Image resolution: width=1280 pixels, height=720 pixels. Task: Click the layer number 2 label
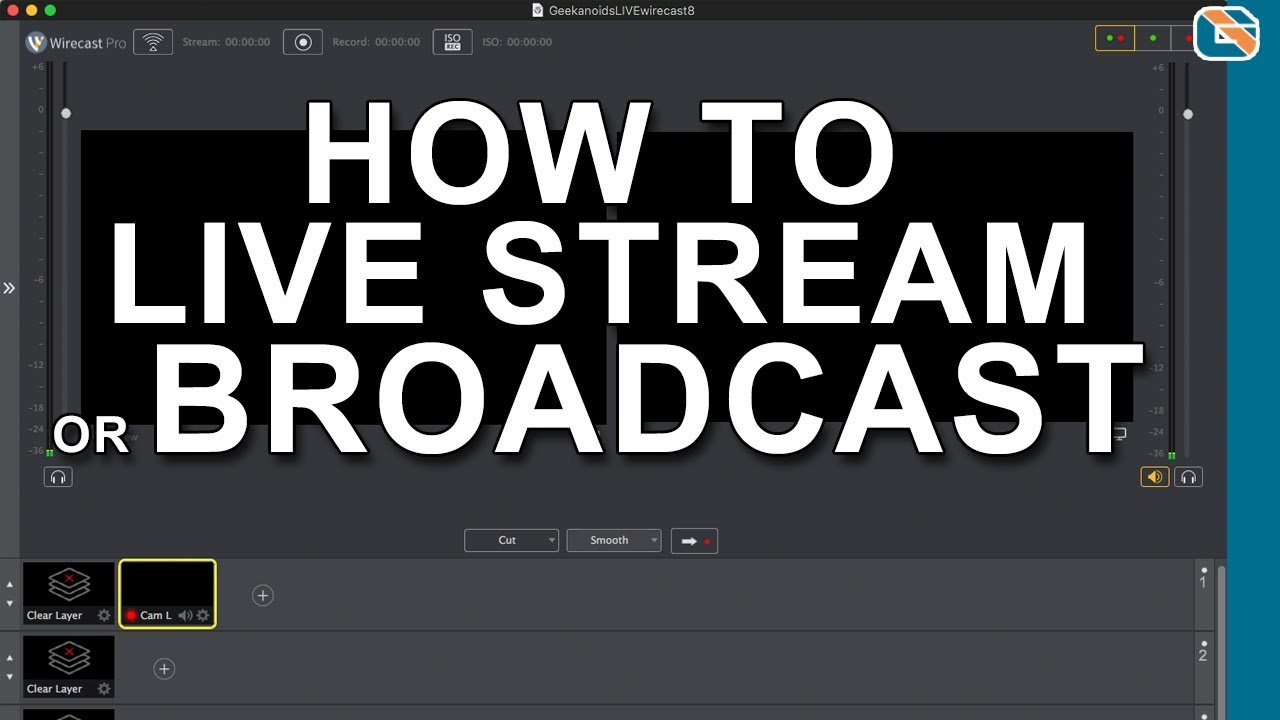[x=1203, y=656]
